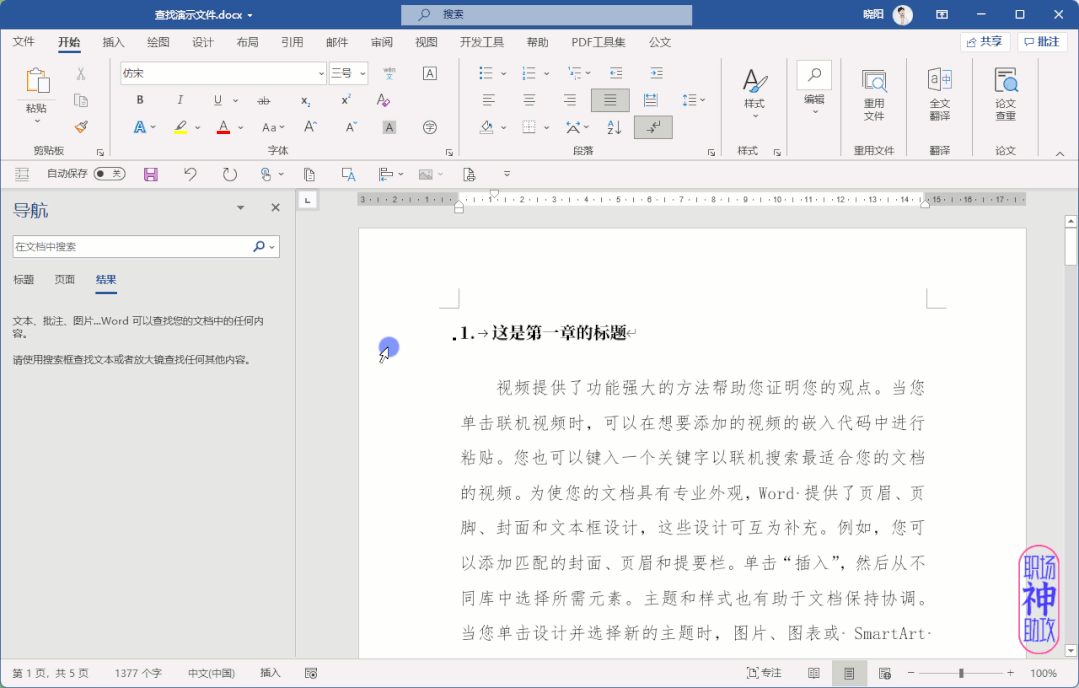Click the Copy icon
This screenshot has width=1079, height=688.
(81, 100)
